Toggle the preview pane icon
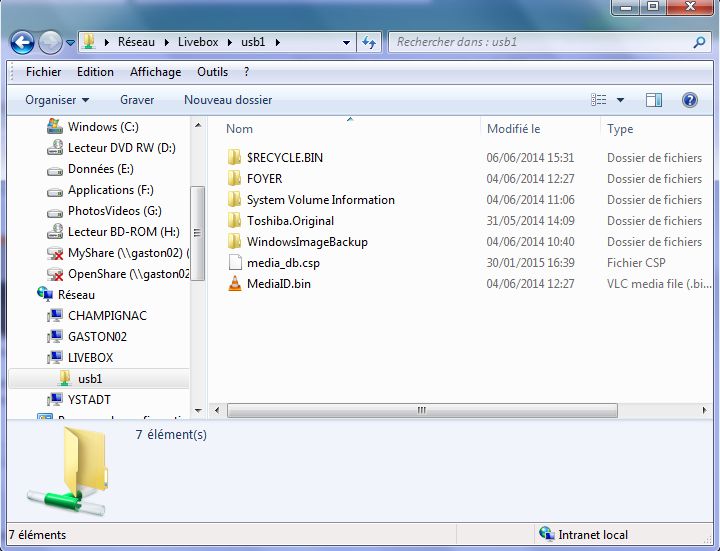 (x=653, y=100)
